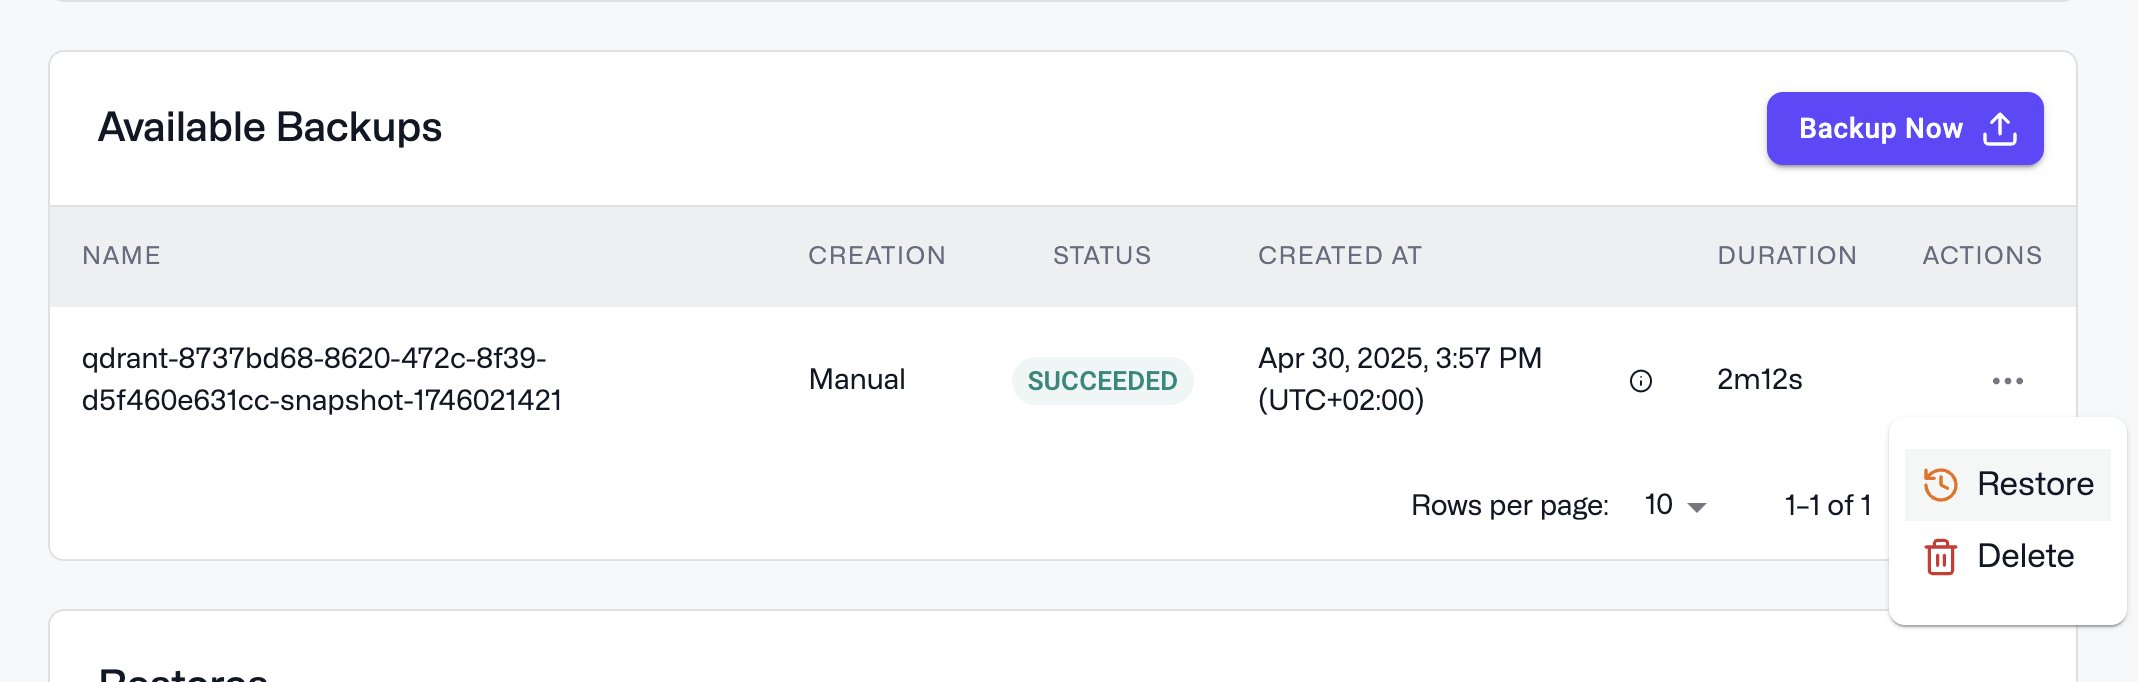The image size is (2138, 682).
Task: Select the qdrant snapshot backup name text
Action: click(322, 379)
